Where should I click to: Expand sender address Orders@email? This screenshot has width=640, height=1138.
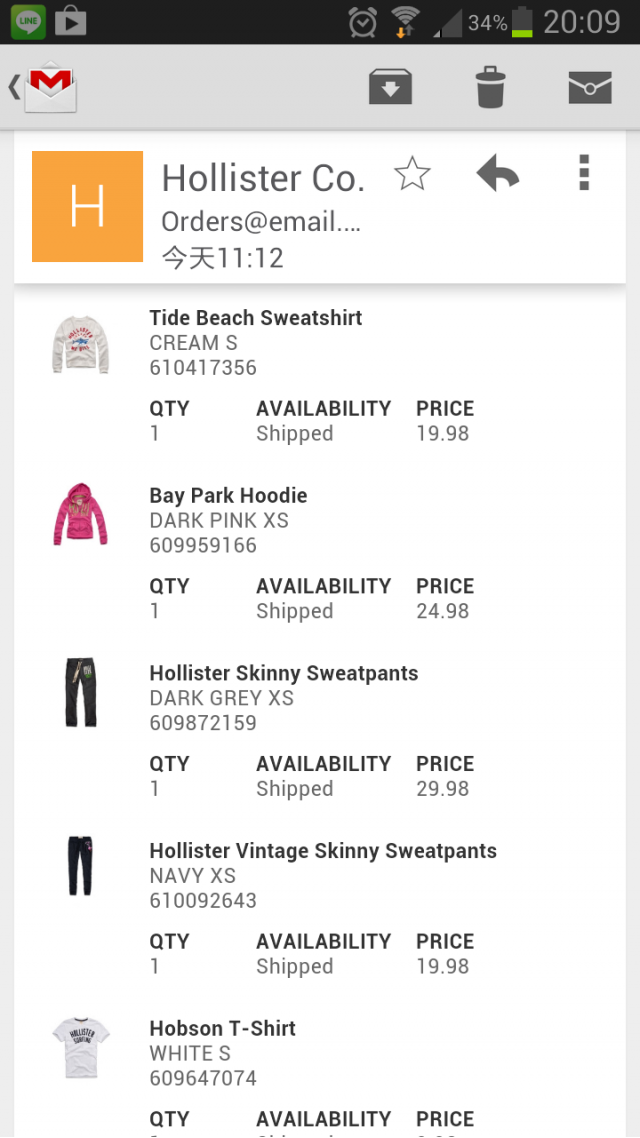[260, 221]
